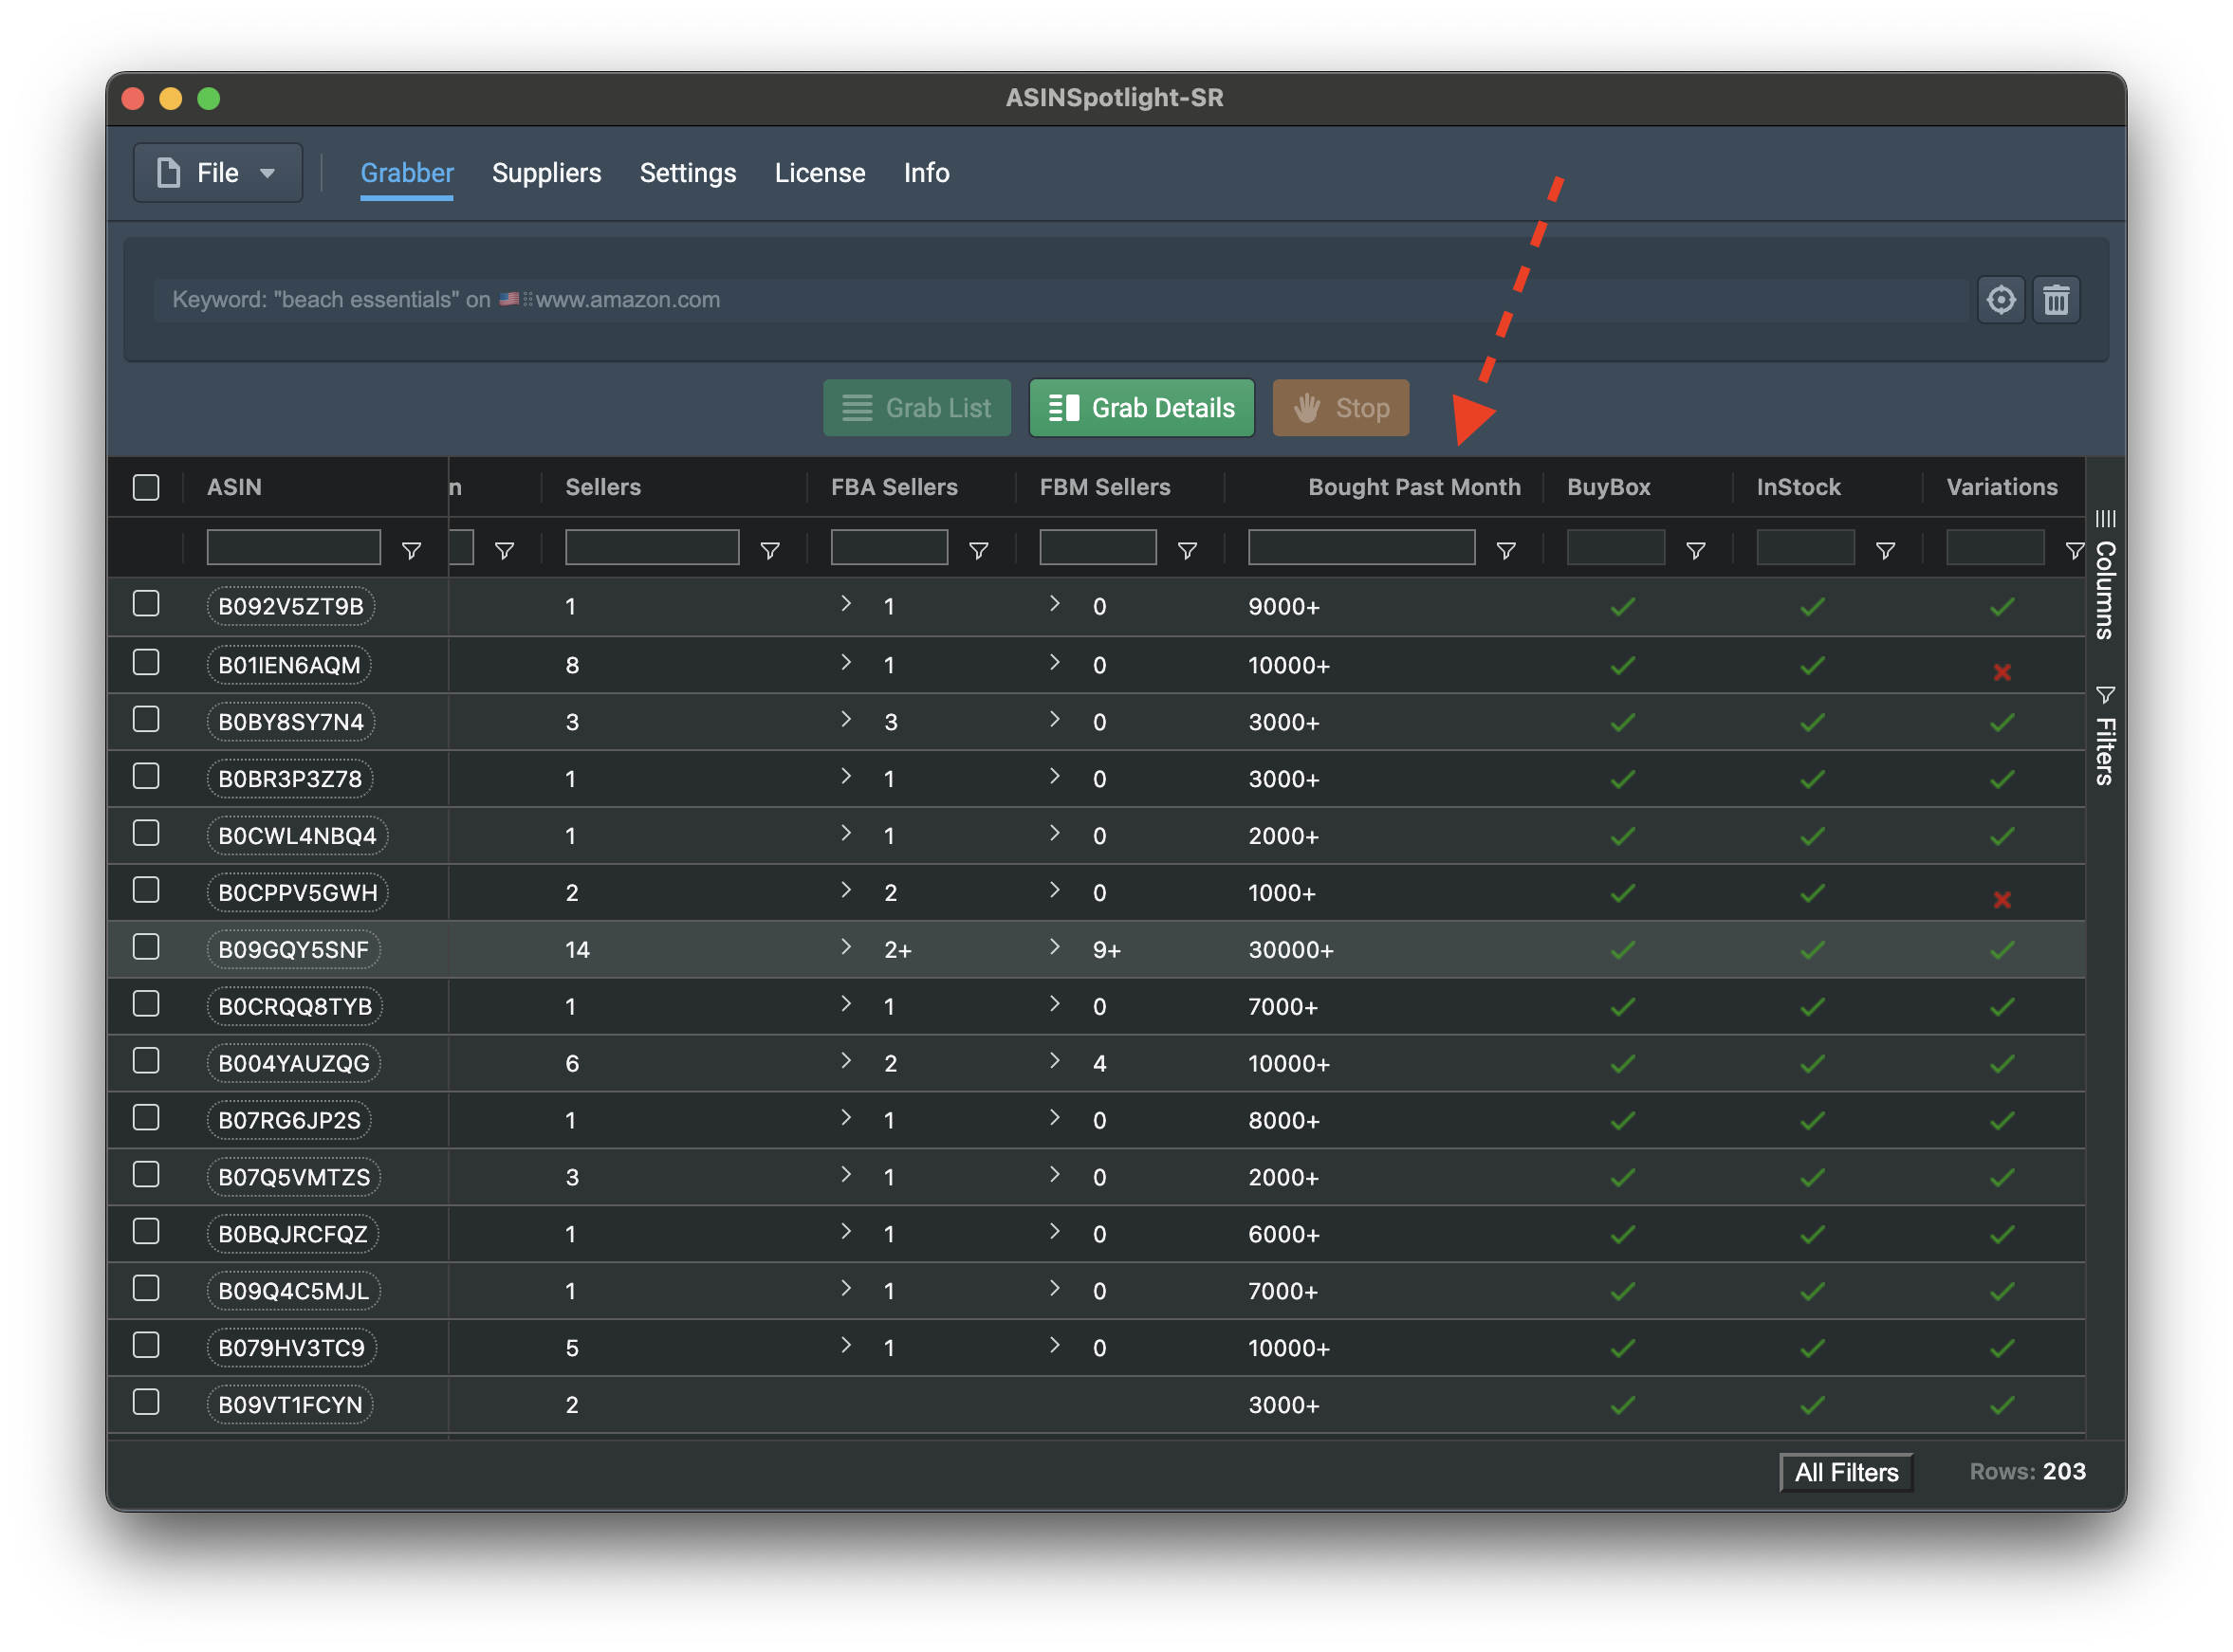Screen dimensions: 2233x1652
Task: Switch to the Suppliers tab
Action: (x=546, y=173)
